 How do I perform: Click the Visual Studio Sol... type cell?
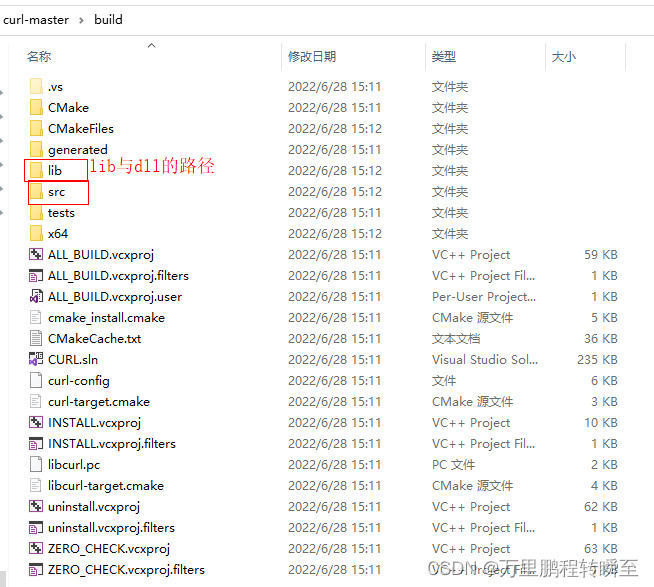pyautogui.click(x=485, y=359)
